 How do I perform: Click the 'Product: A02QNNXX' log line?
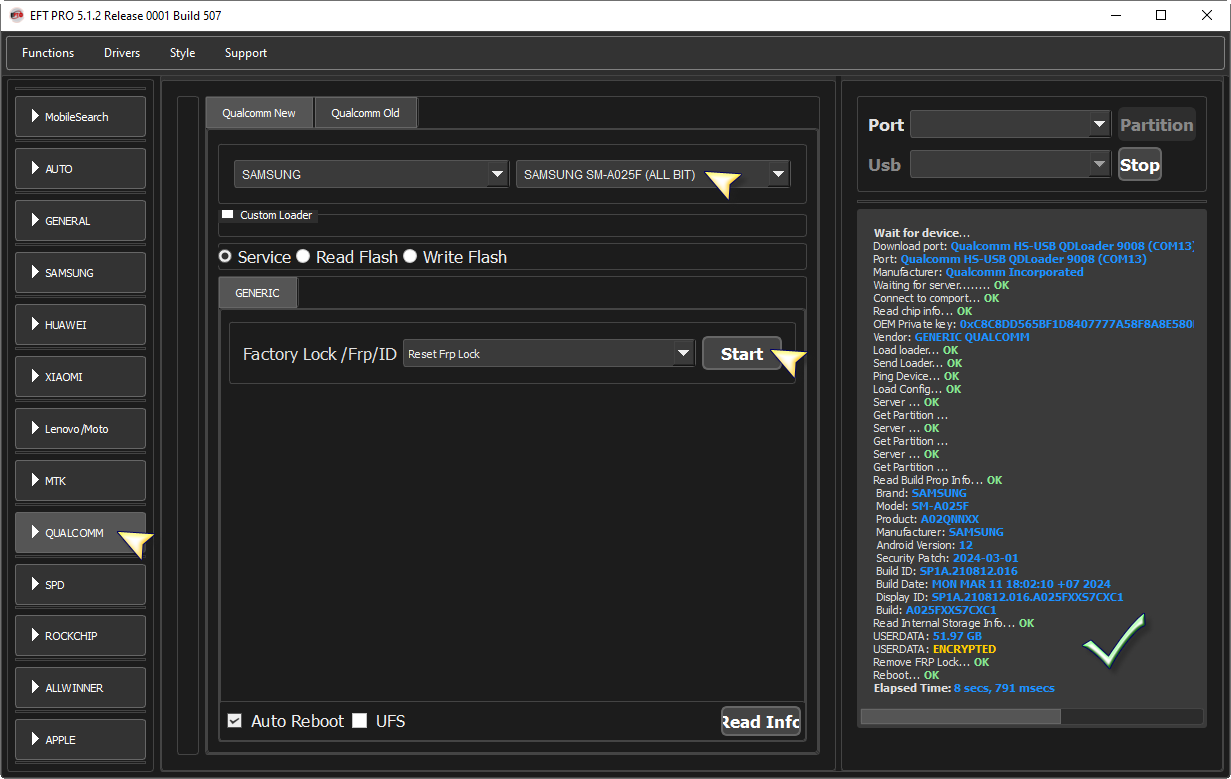(927, 519)
